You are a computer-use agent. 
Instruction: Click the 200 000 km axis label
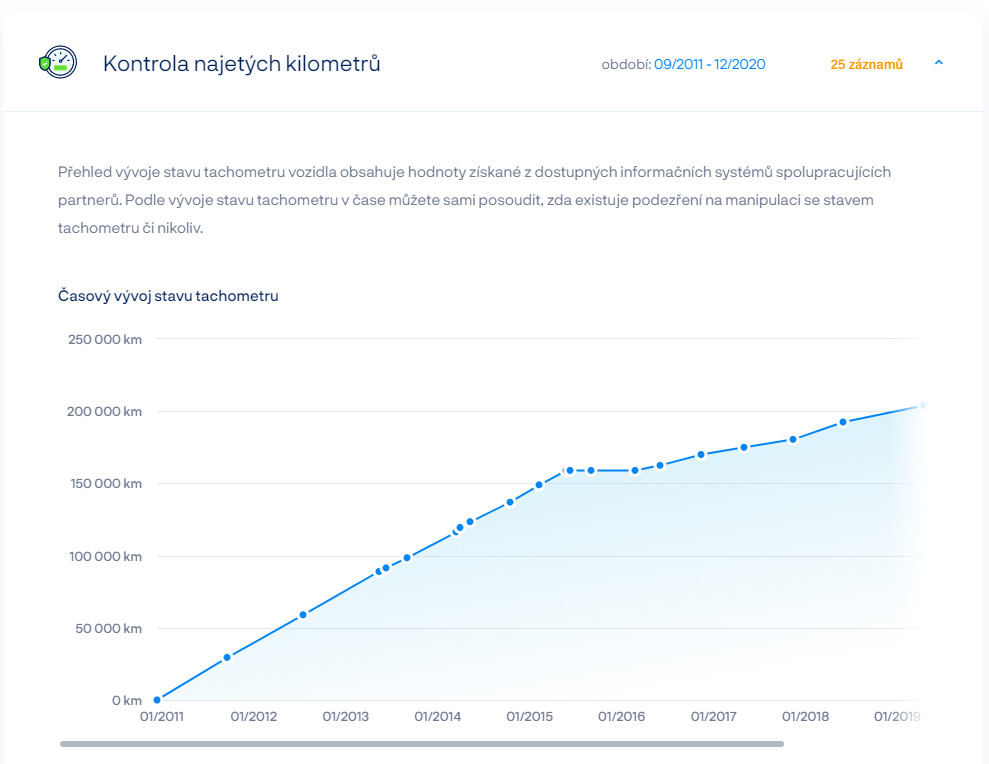coord(104,411)
